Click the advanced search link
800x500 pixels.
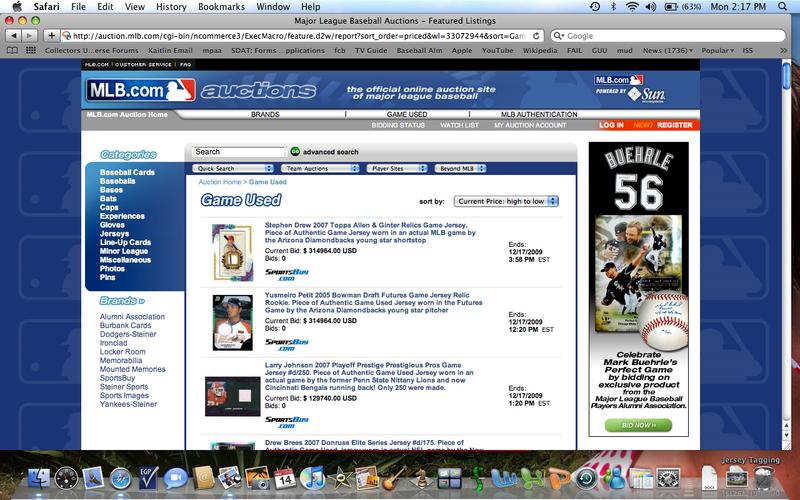331,152
